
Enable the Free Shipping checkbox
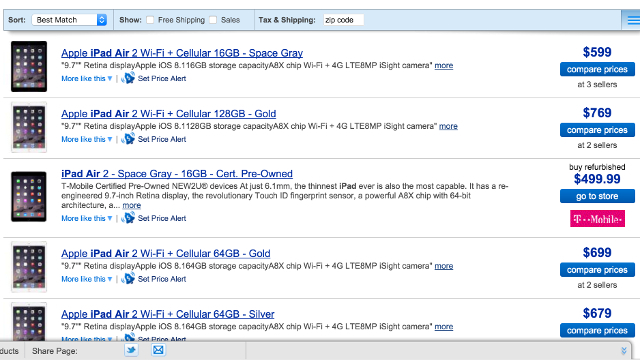point(150,20)
